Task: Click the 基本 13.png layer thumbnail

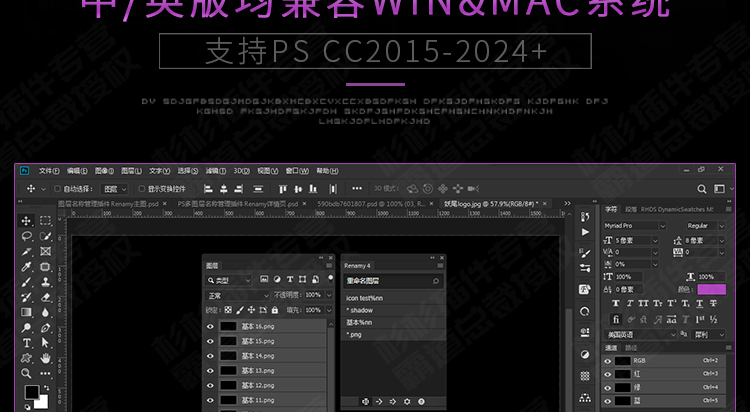Action: coord(228,370)
